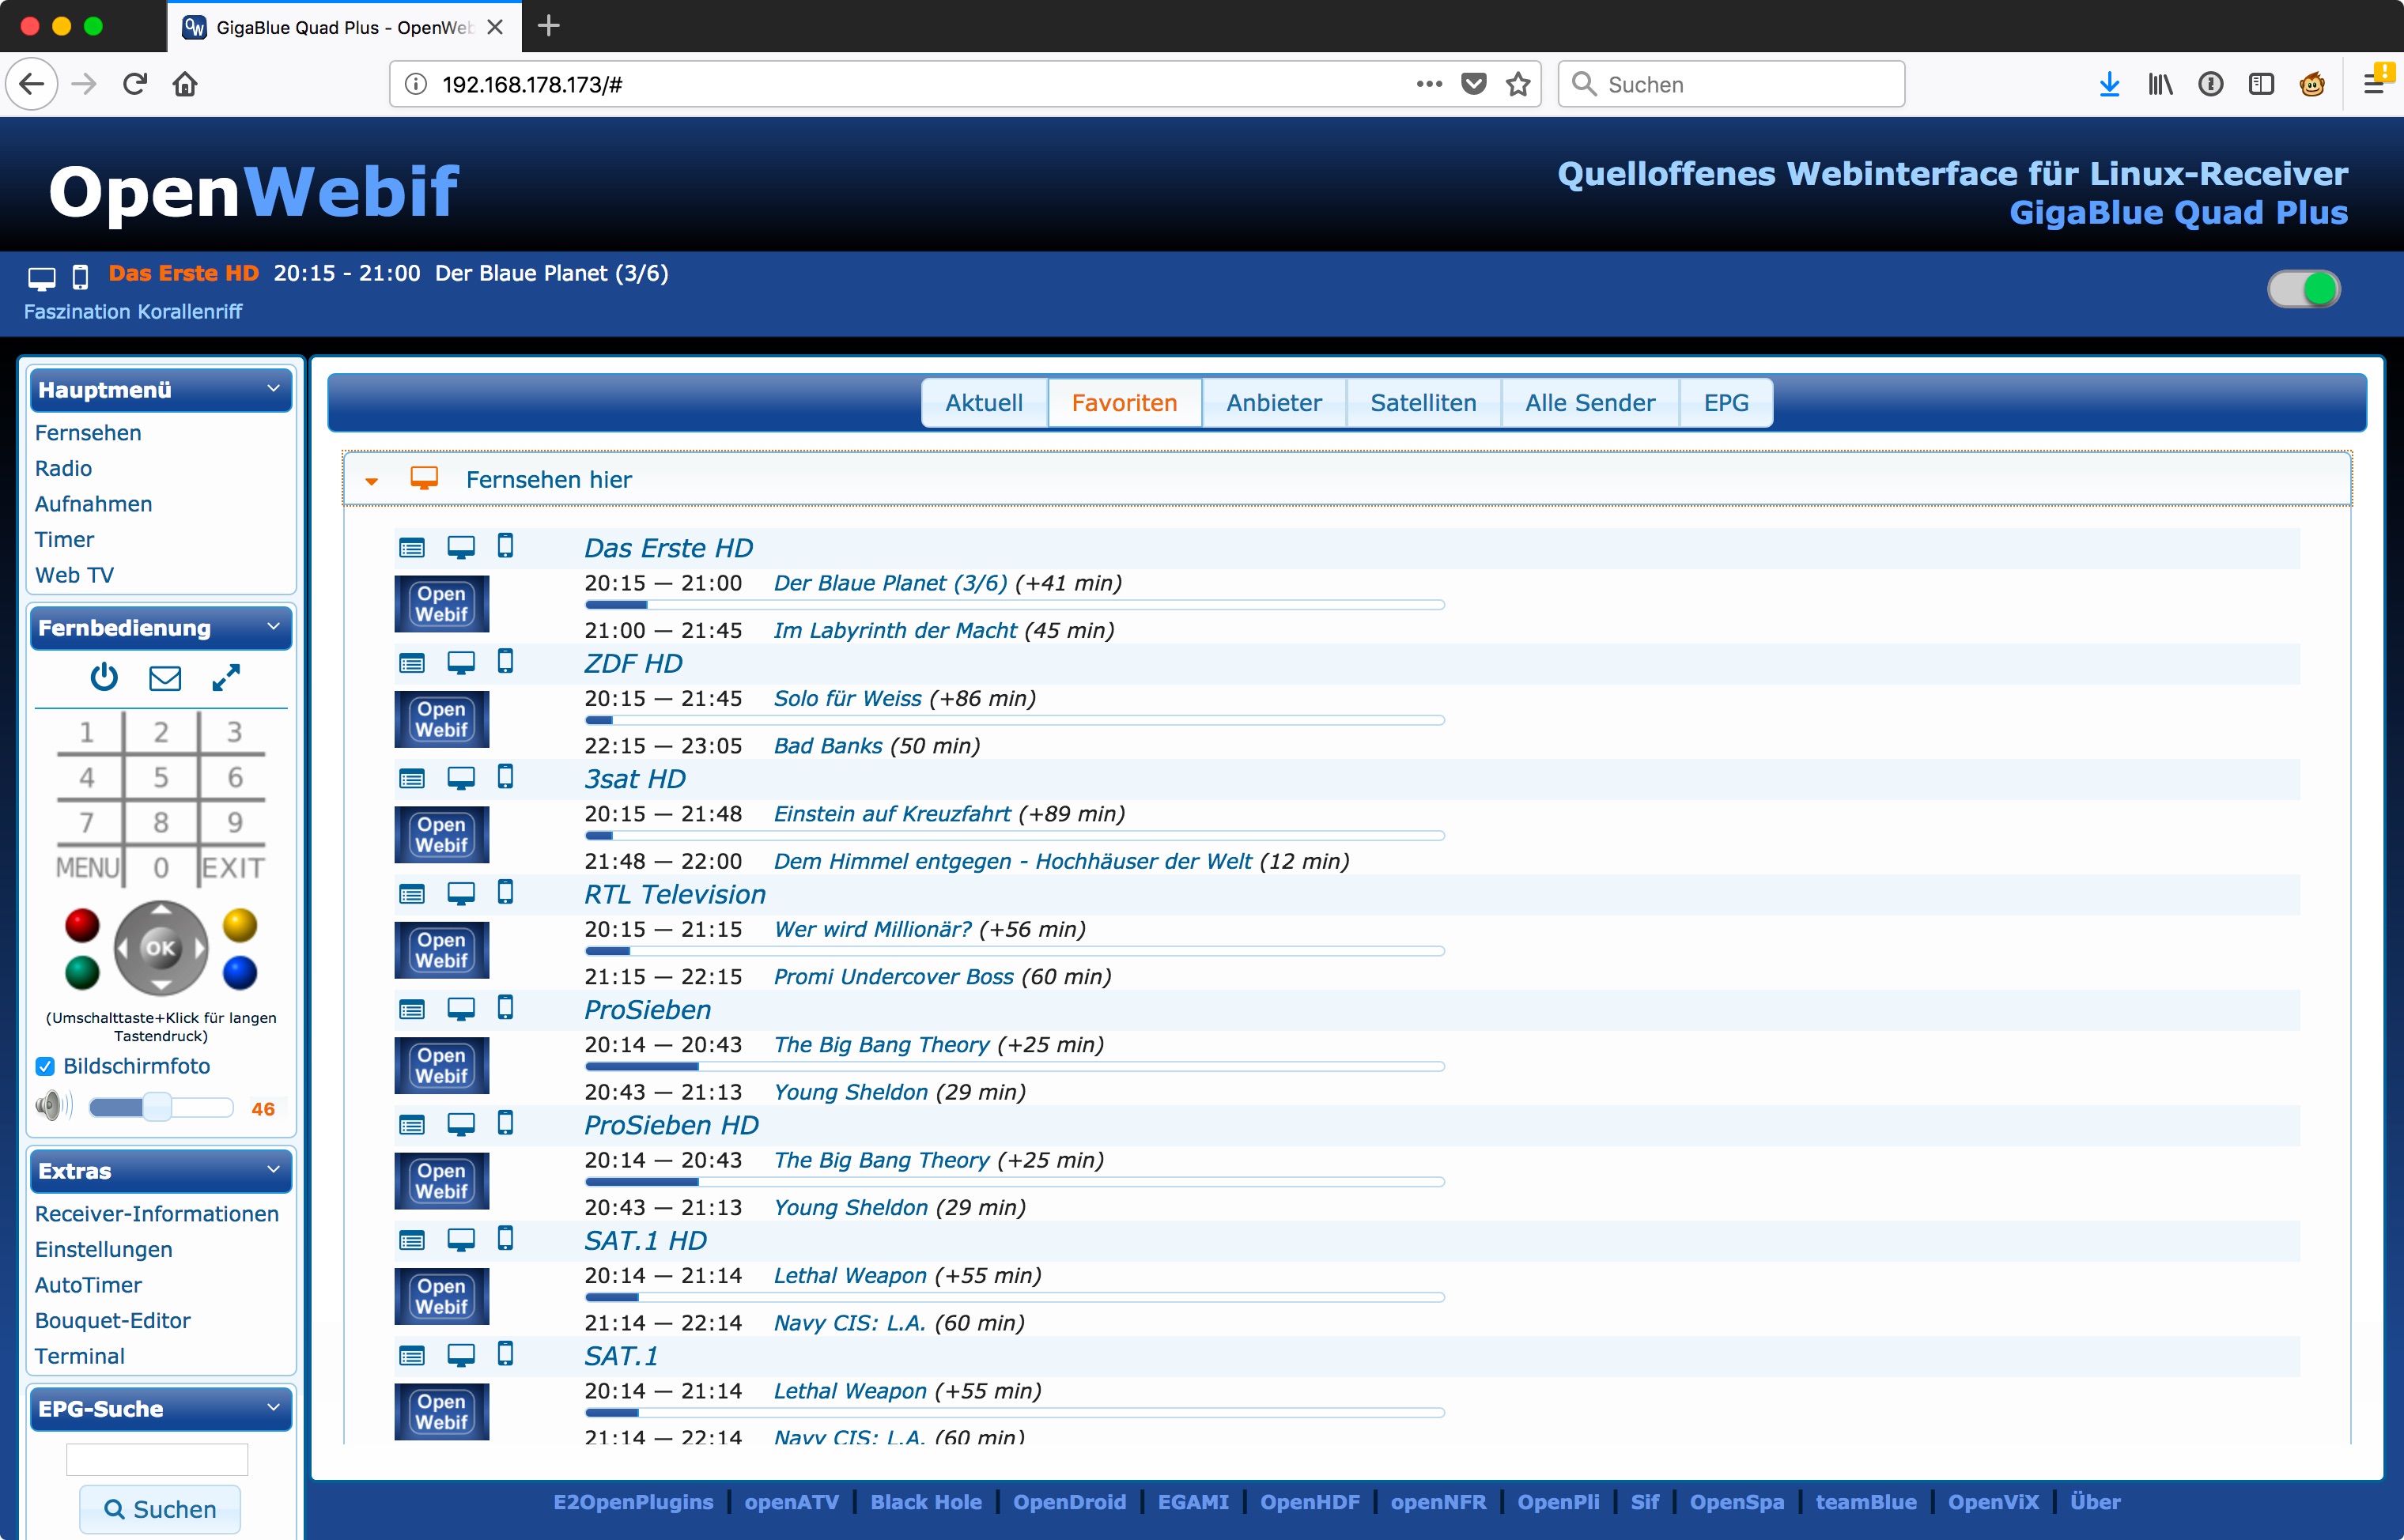Viewport: 2404px width, 1540px height.
Task: Click the Firefox Suchen search box
Action: (x=1731, y=84)
